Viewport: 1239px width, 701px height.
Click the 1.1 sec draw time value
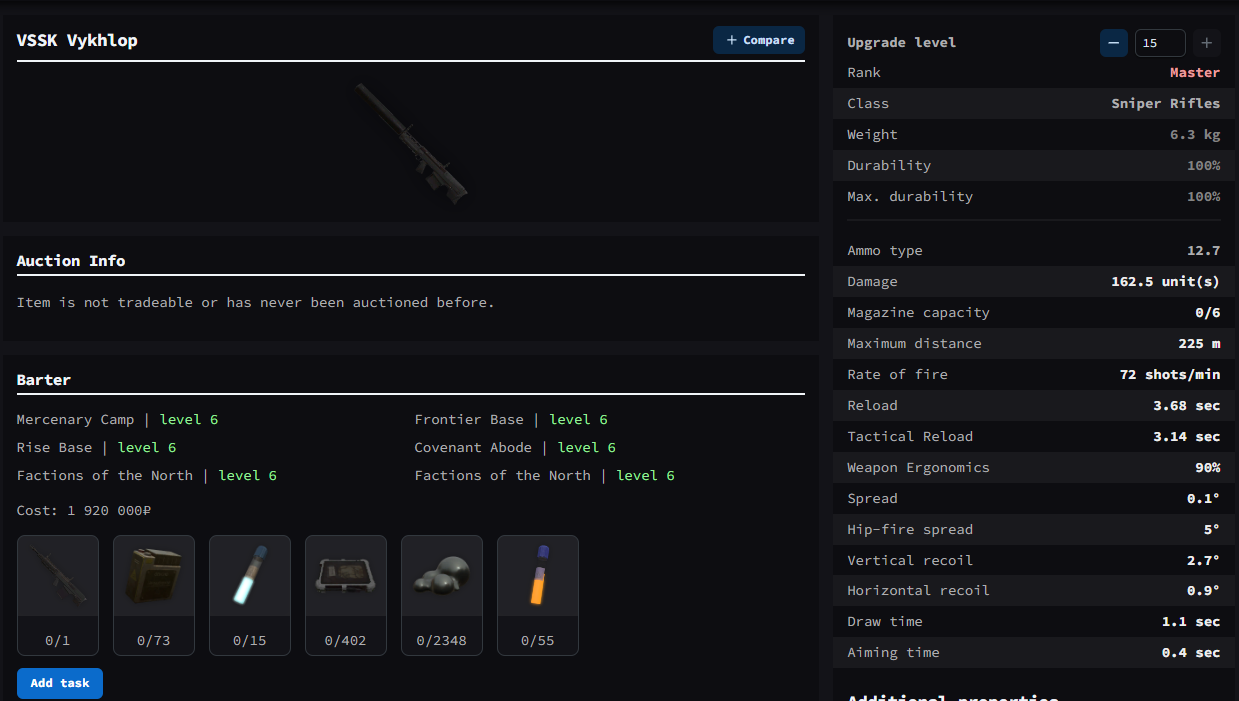(1191, 622)
